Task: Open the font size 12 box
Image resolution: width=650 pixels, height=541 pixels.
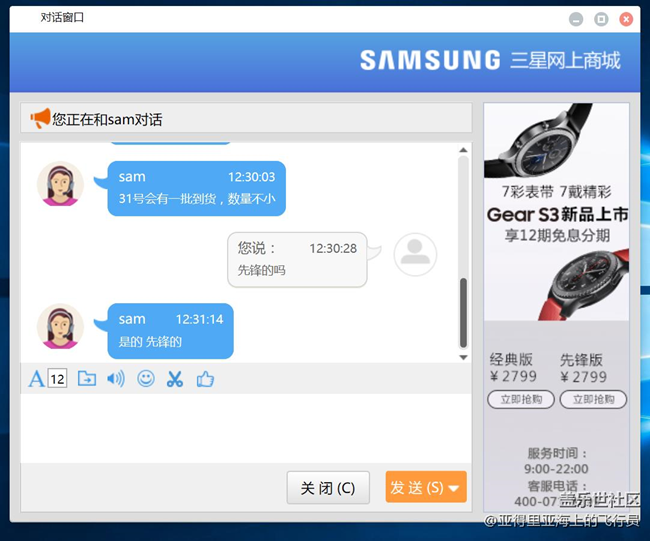Action: [57, 379]
